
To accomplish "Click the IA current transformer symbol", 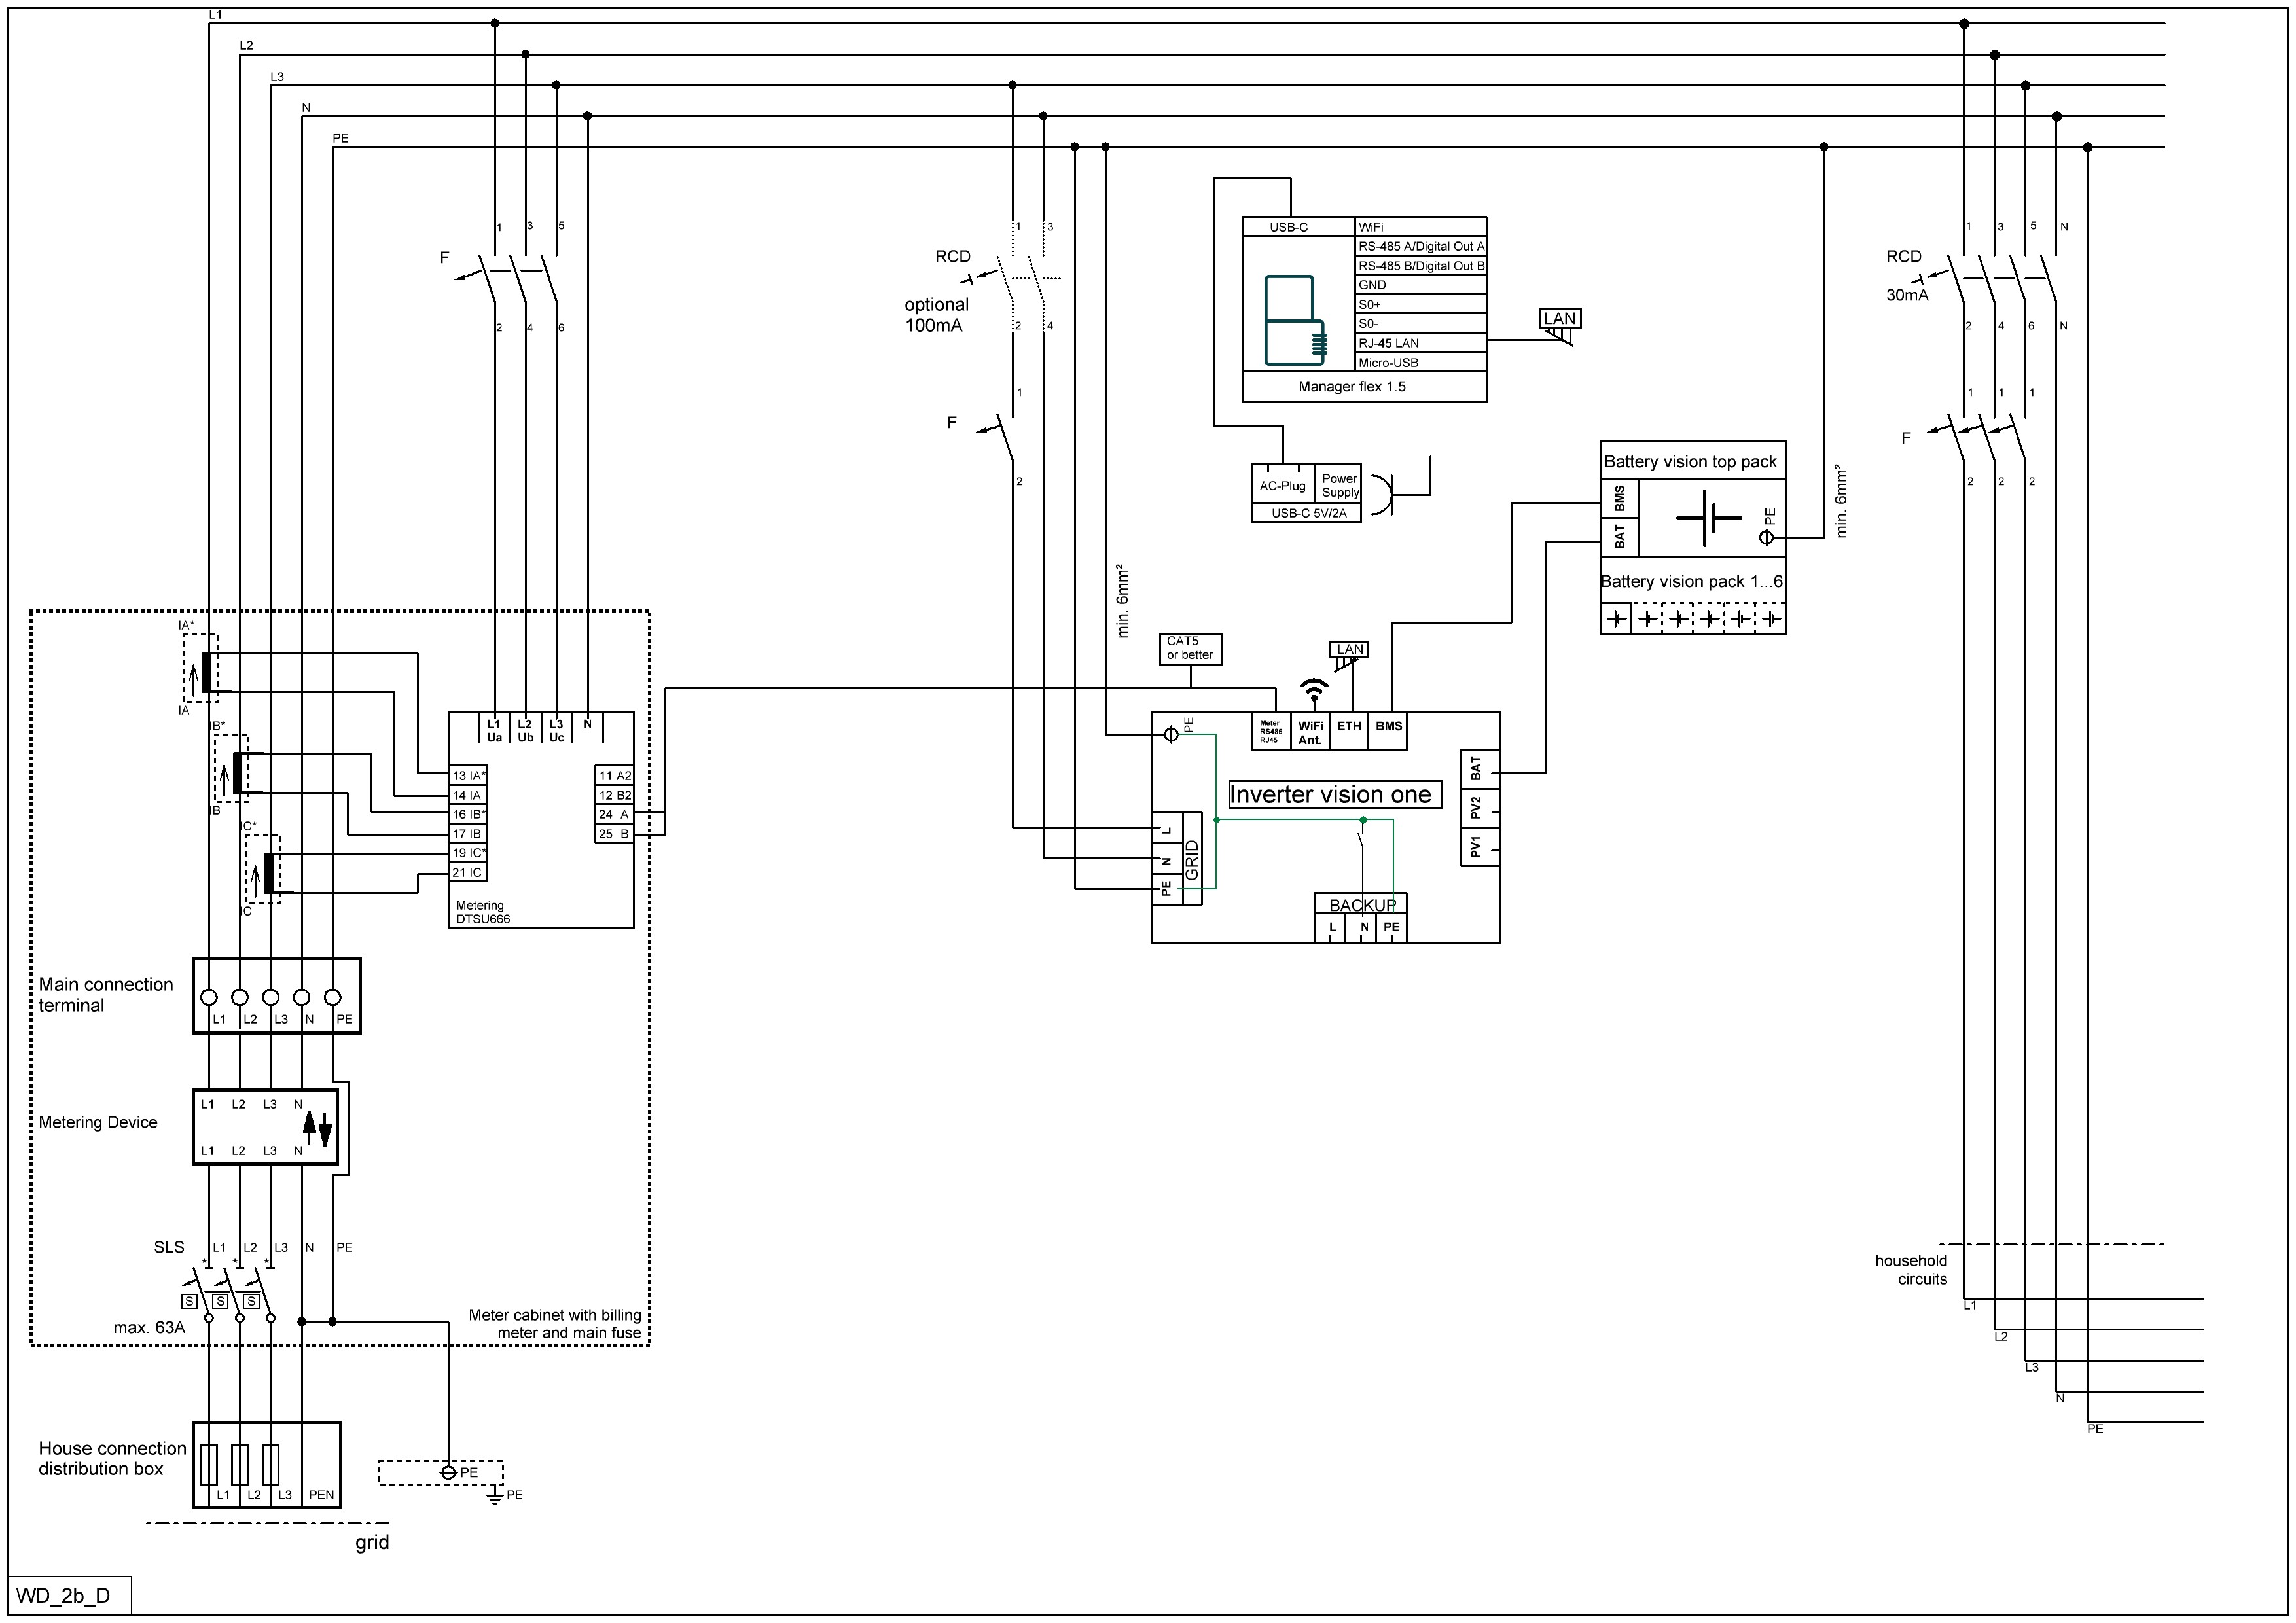I will (x=206, y=671).
